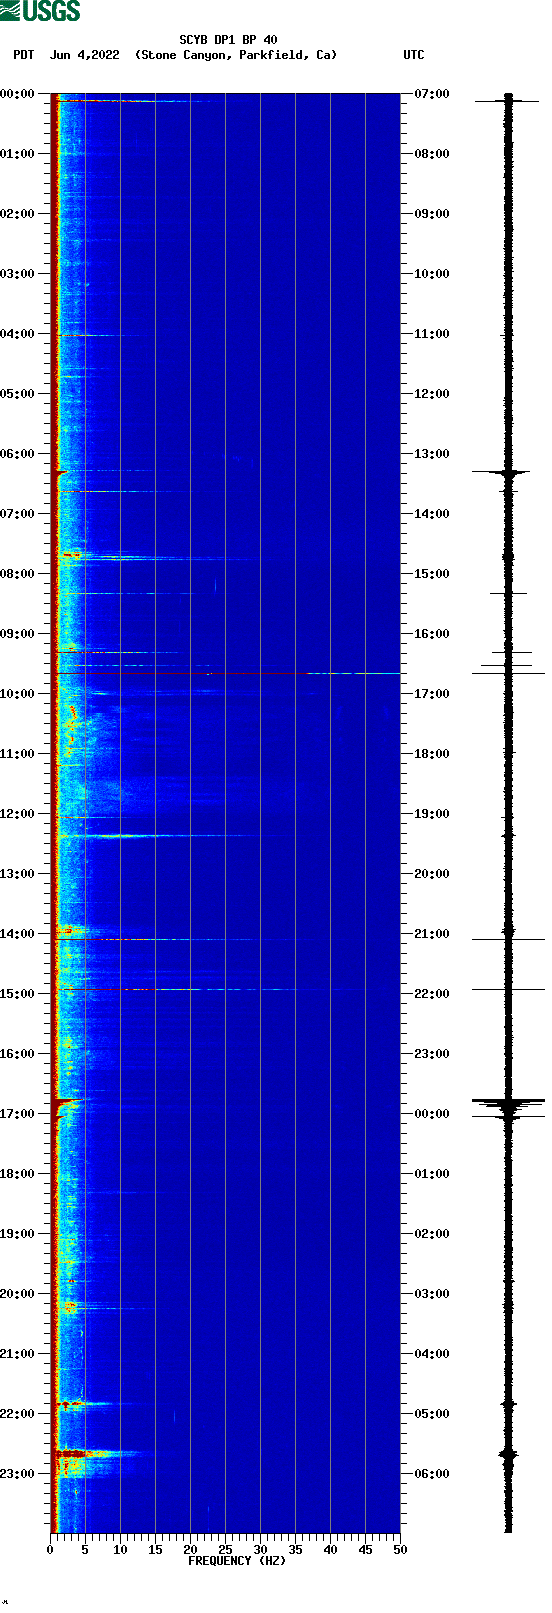Click the '07:00' PDT time label on left axis
This screenshot has width=552, height=1613.
(18, 514)
